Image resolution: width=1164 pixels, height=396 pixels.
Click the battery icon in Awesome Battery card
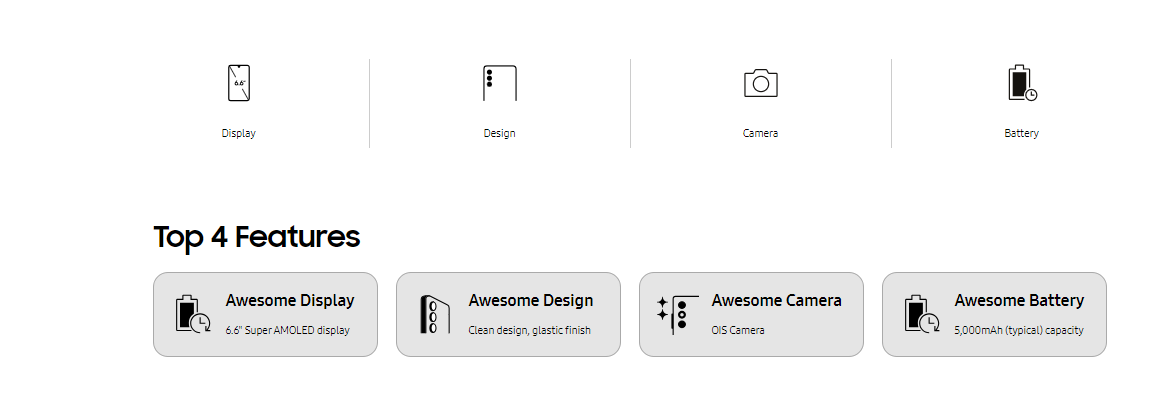point(921,314)
